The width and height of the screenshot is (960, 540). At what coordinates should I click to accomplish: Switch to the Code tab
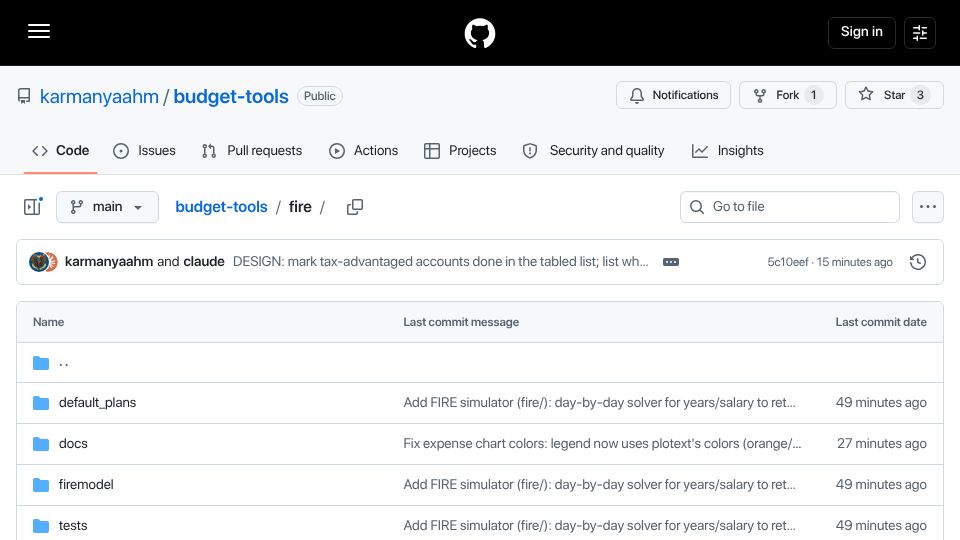pyautogui.click(x=61, y=151)
